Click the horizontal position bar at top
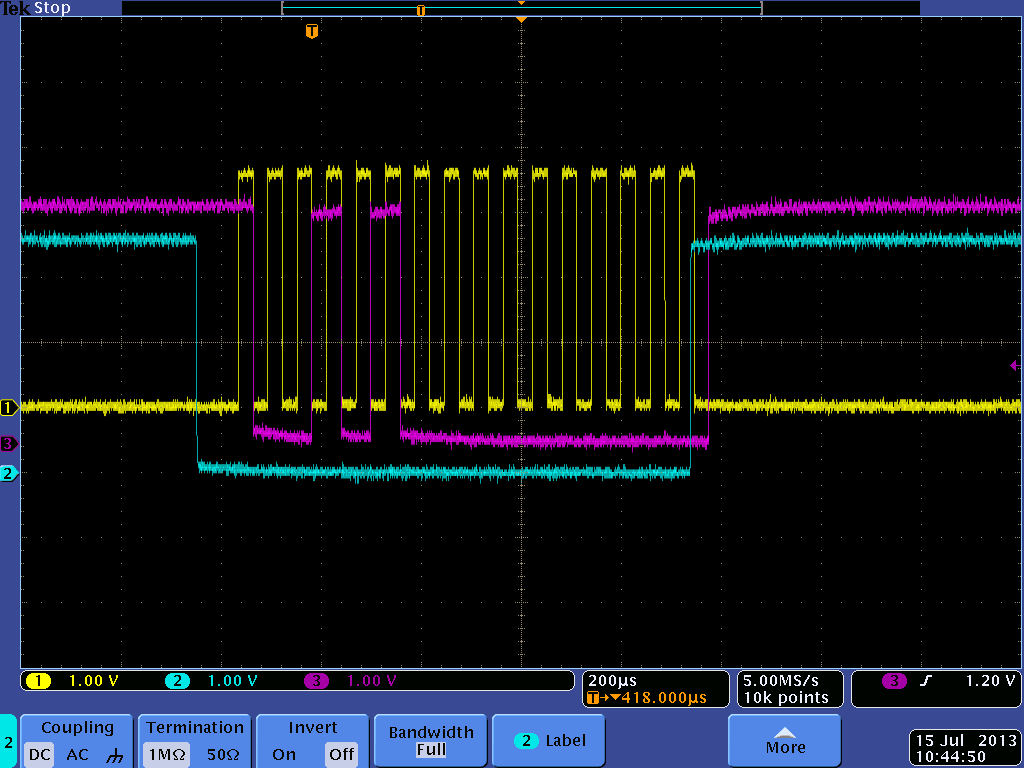Viewport: 1024px width, 768px height. click(x=520, y=7)
